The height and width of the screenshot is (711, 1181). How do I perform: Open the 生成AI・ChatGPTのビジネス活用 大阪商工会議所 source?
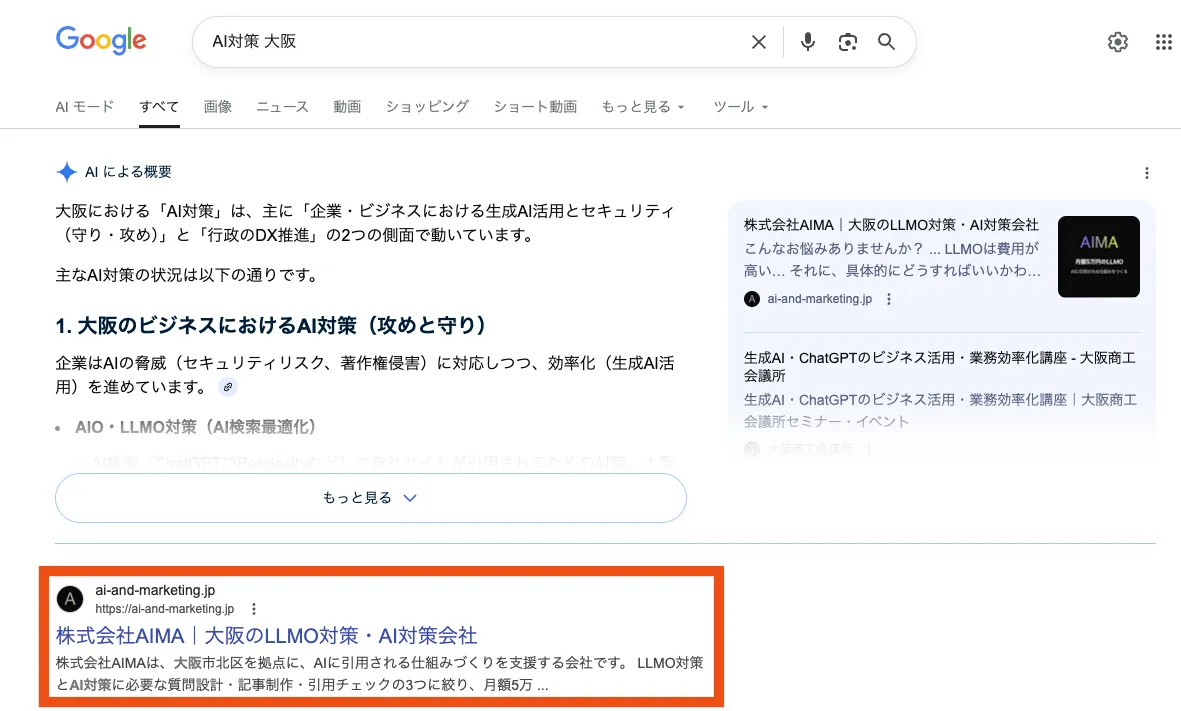[940, 366]
